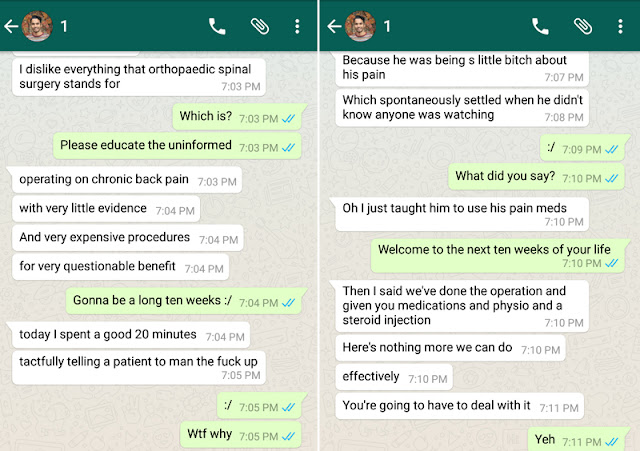Image resolution: width=640 pixels, height=451 pixels.
Task: Open contact info via name in right header
Action: click(x=387, y=26)
